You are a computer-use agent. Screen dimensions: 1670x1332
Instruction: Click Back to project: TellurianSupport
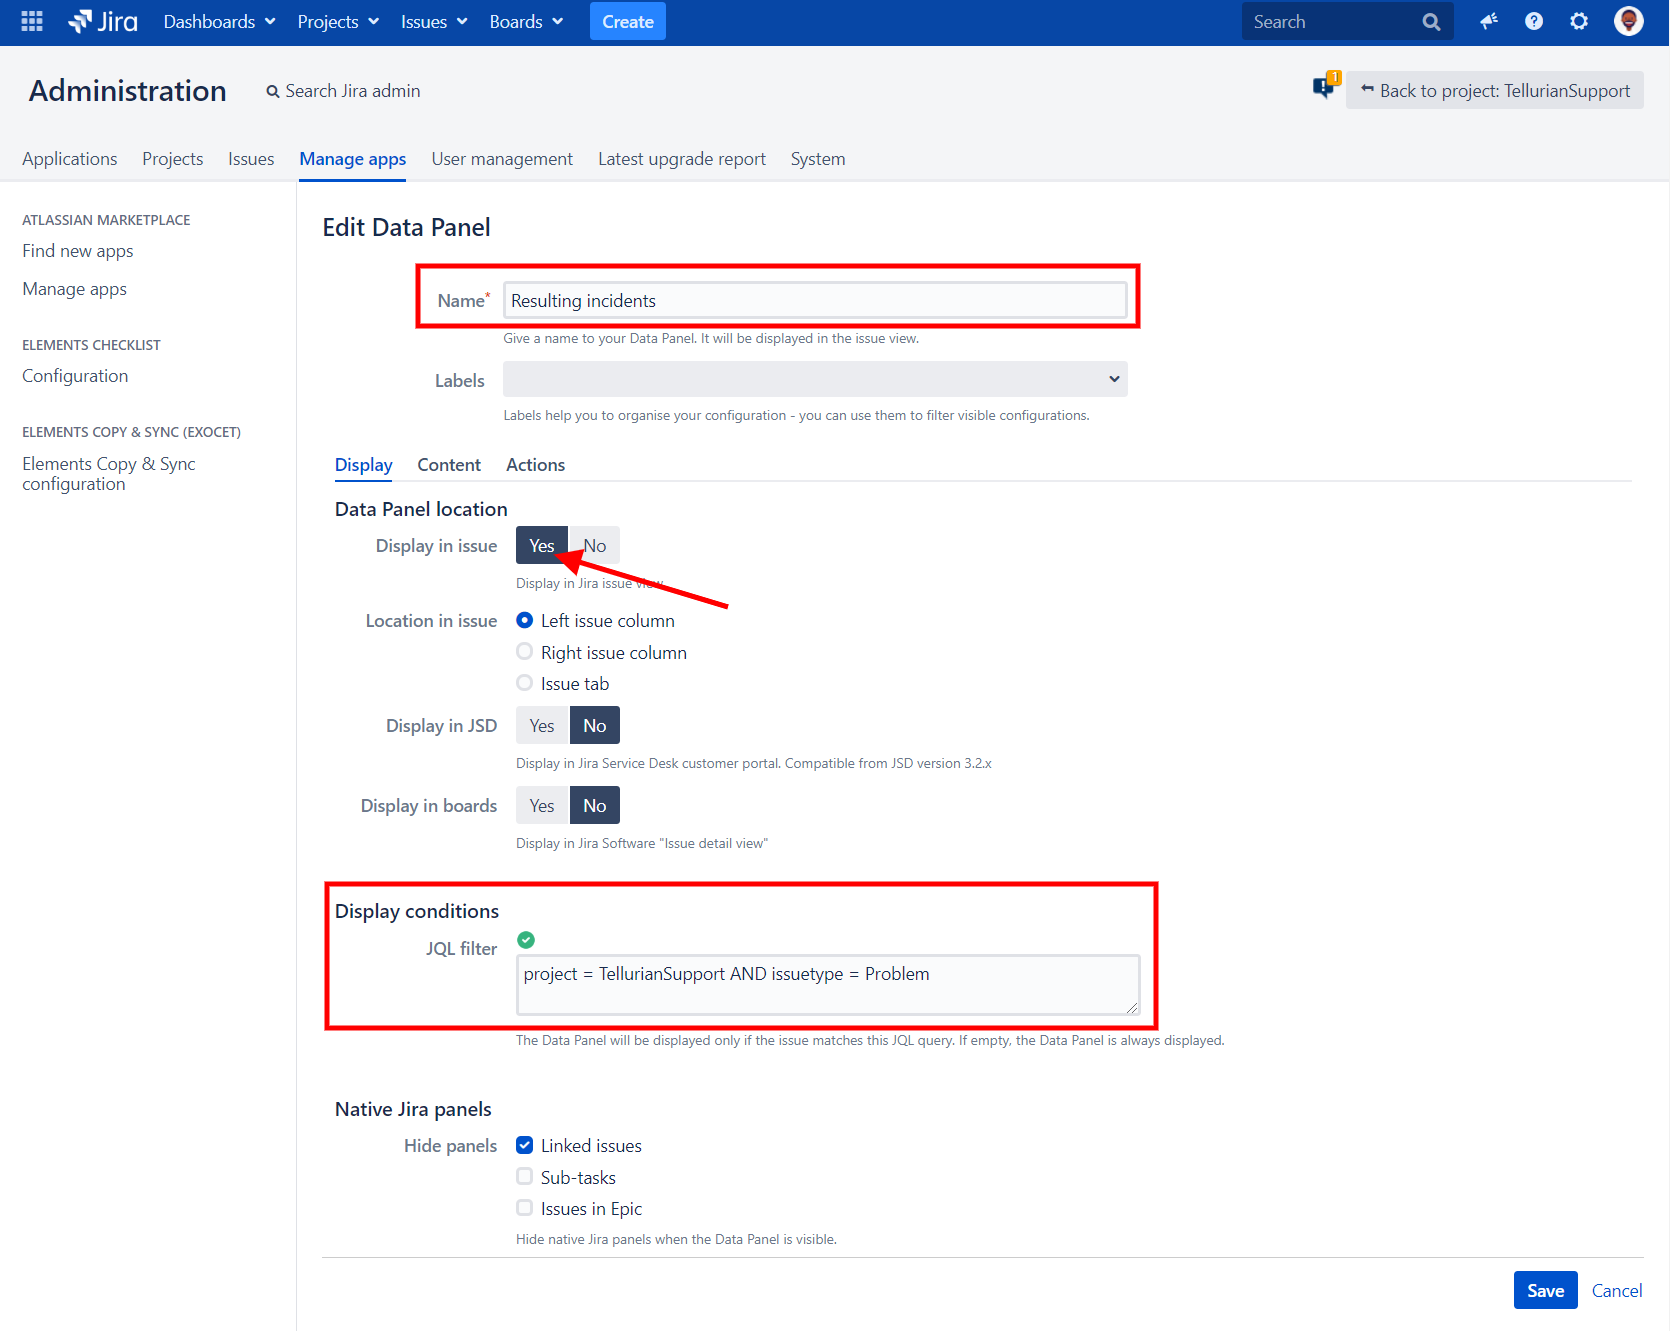point(1495,91)
